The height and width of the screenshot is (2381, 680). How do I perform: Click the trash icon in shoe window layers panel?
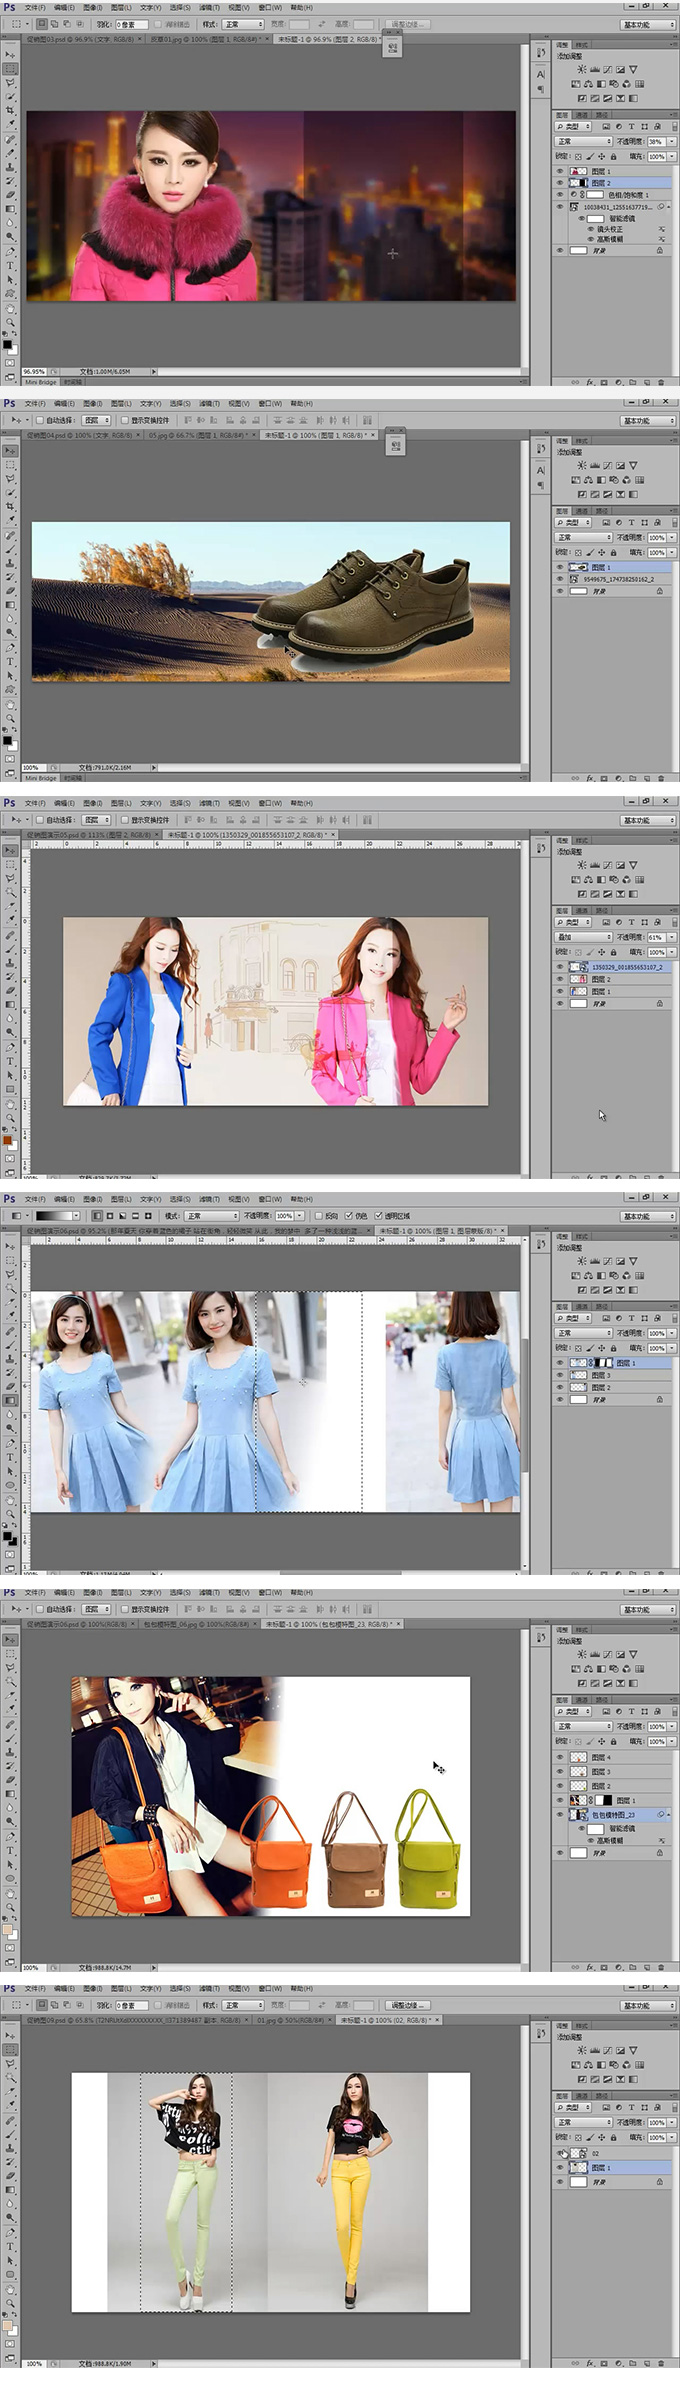tap(661, 778)
